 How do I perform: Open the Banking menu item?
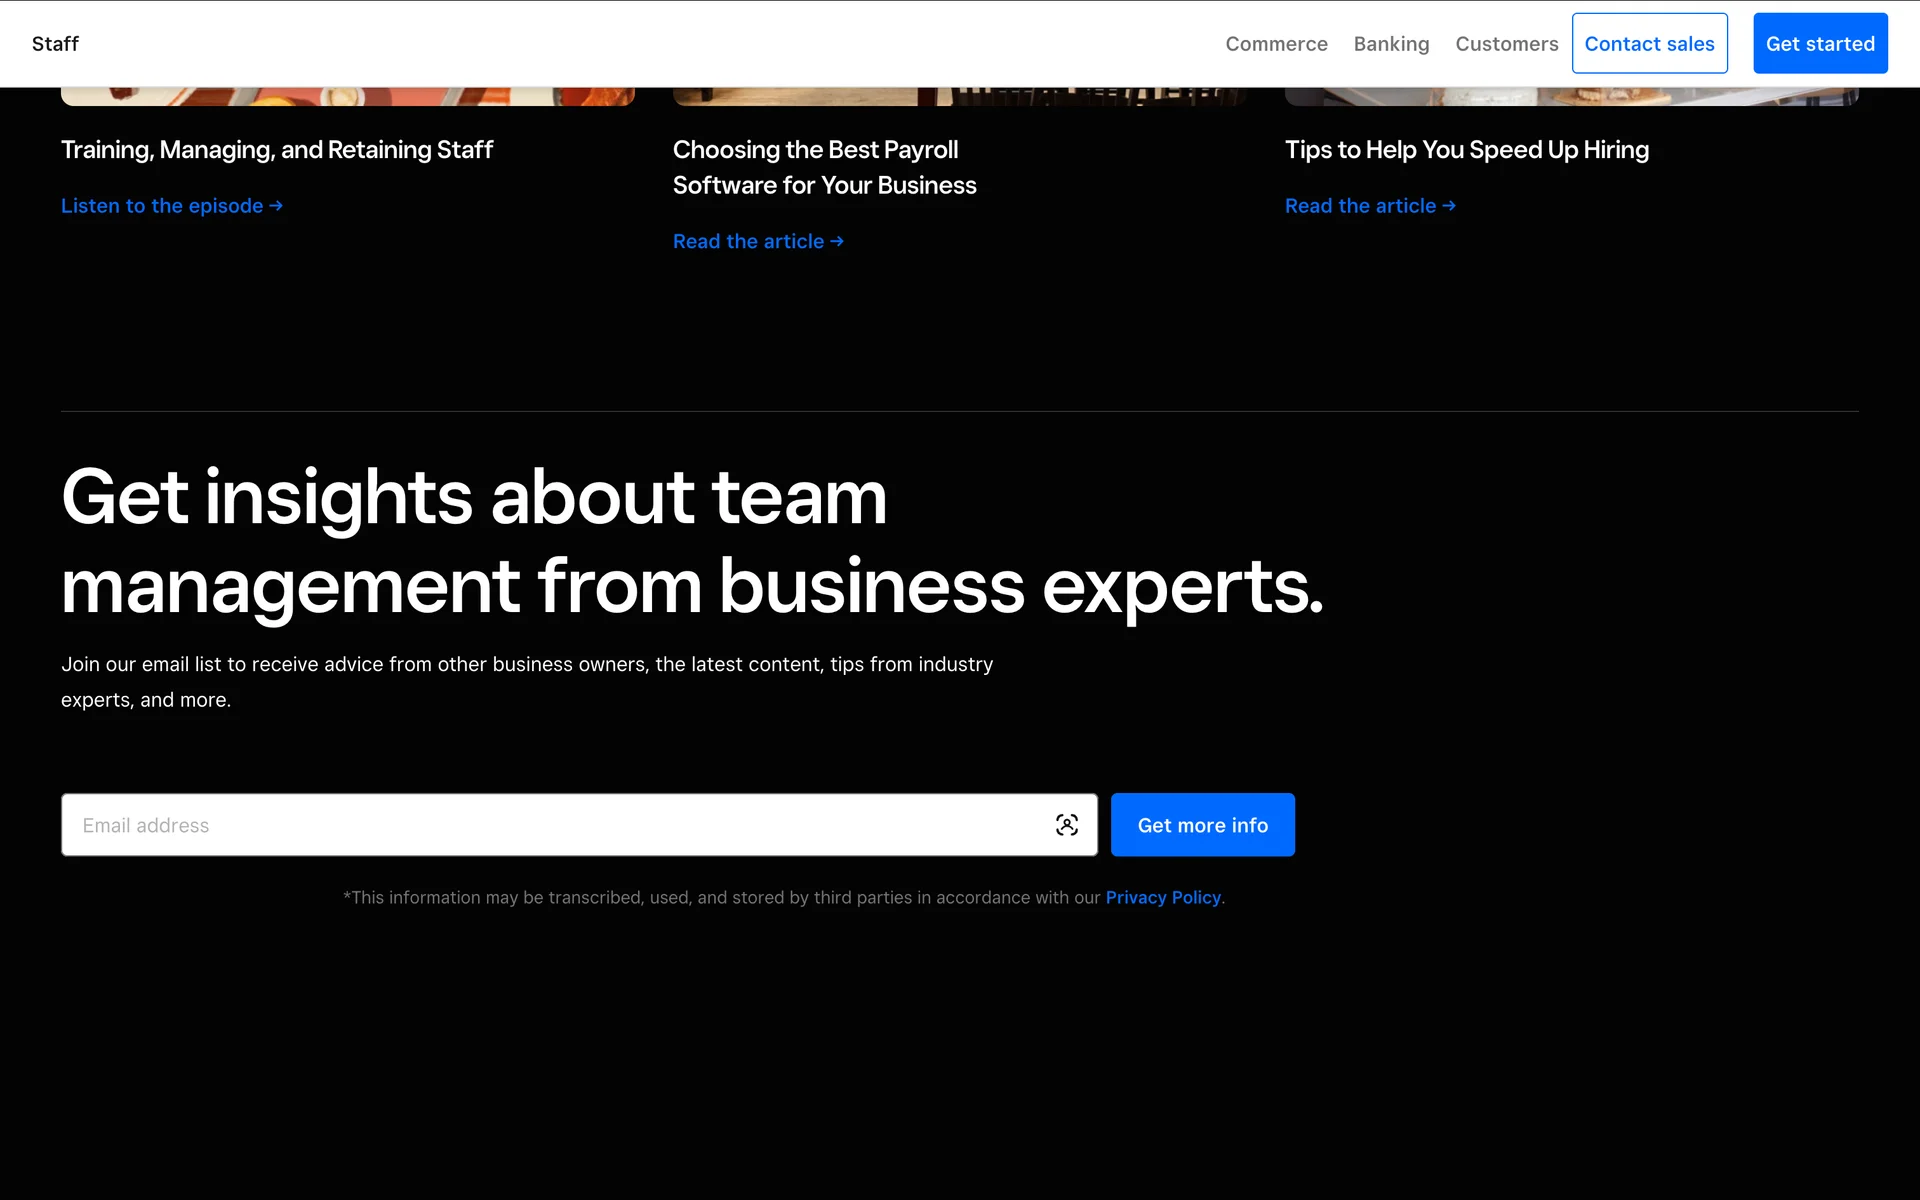tap(1391, 44)
